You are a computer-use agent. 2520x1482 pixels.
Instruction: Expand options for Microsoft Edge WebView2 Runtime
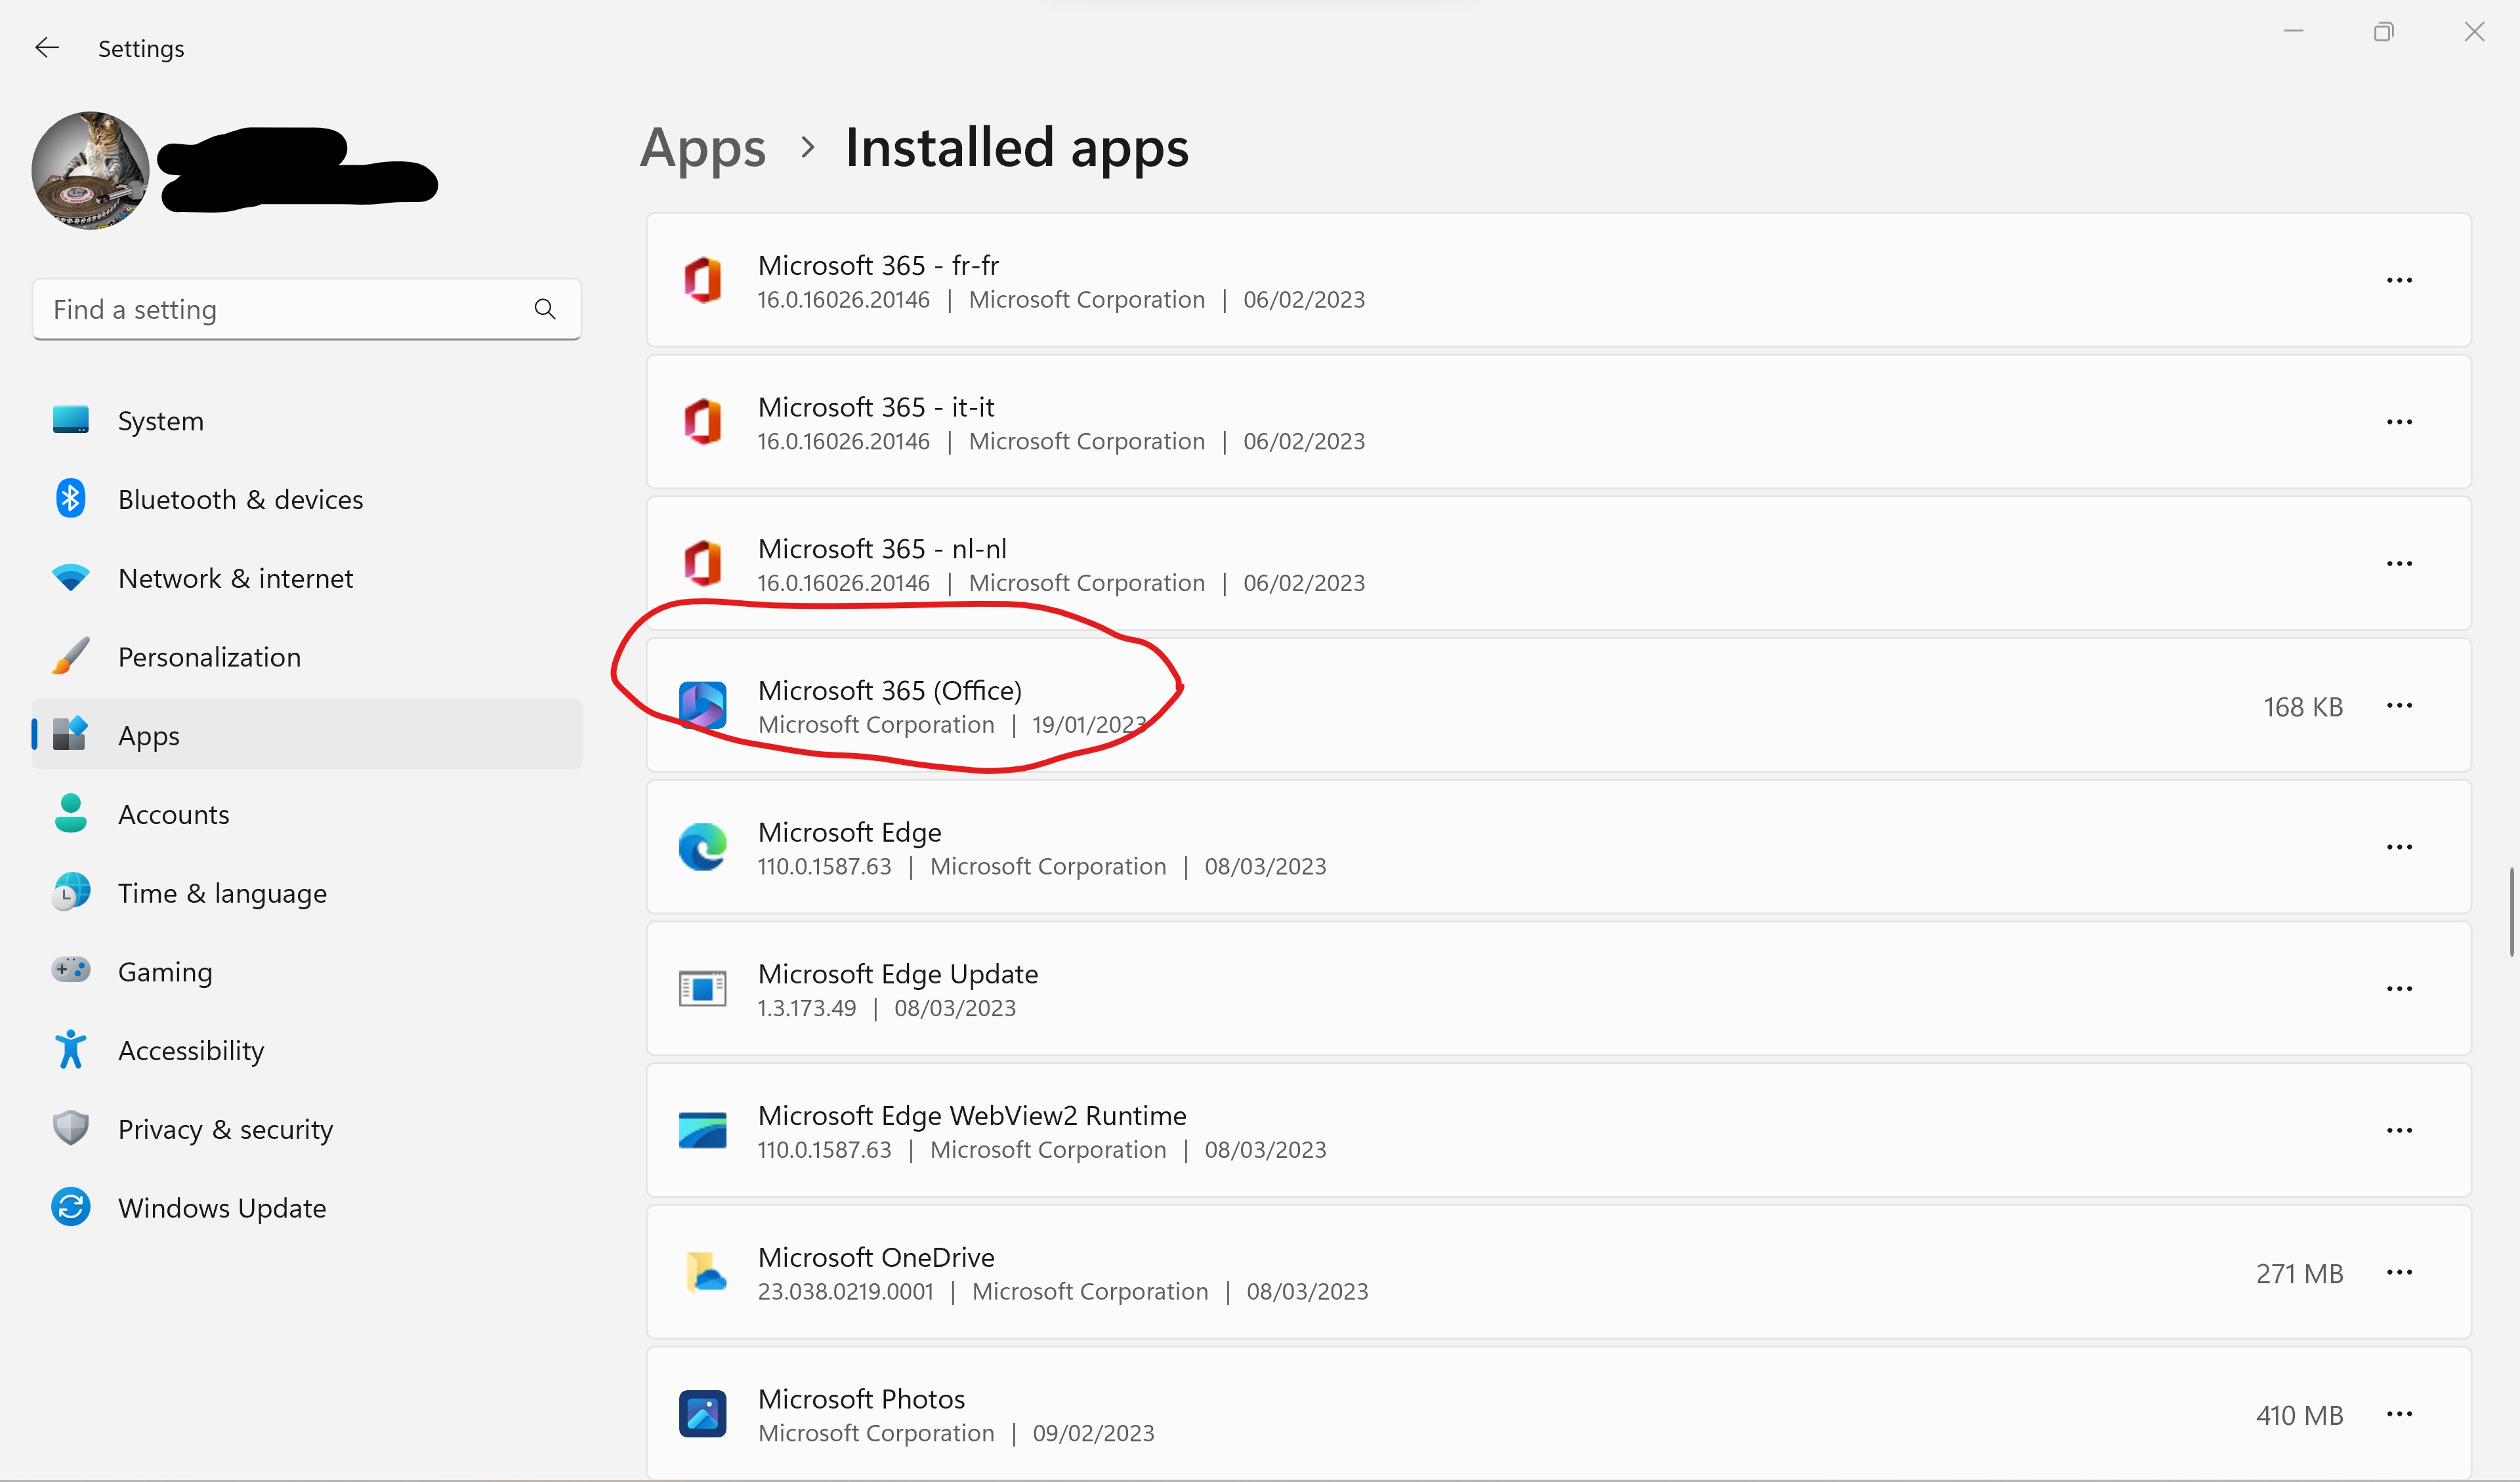[2399, 1131]
